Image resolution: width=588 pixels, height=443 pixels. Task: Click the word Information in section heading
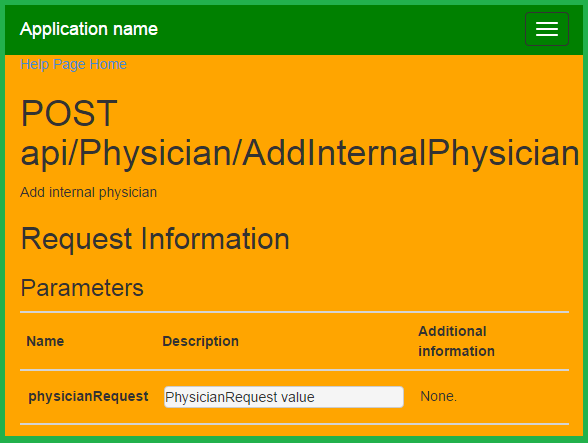(215, 239)
